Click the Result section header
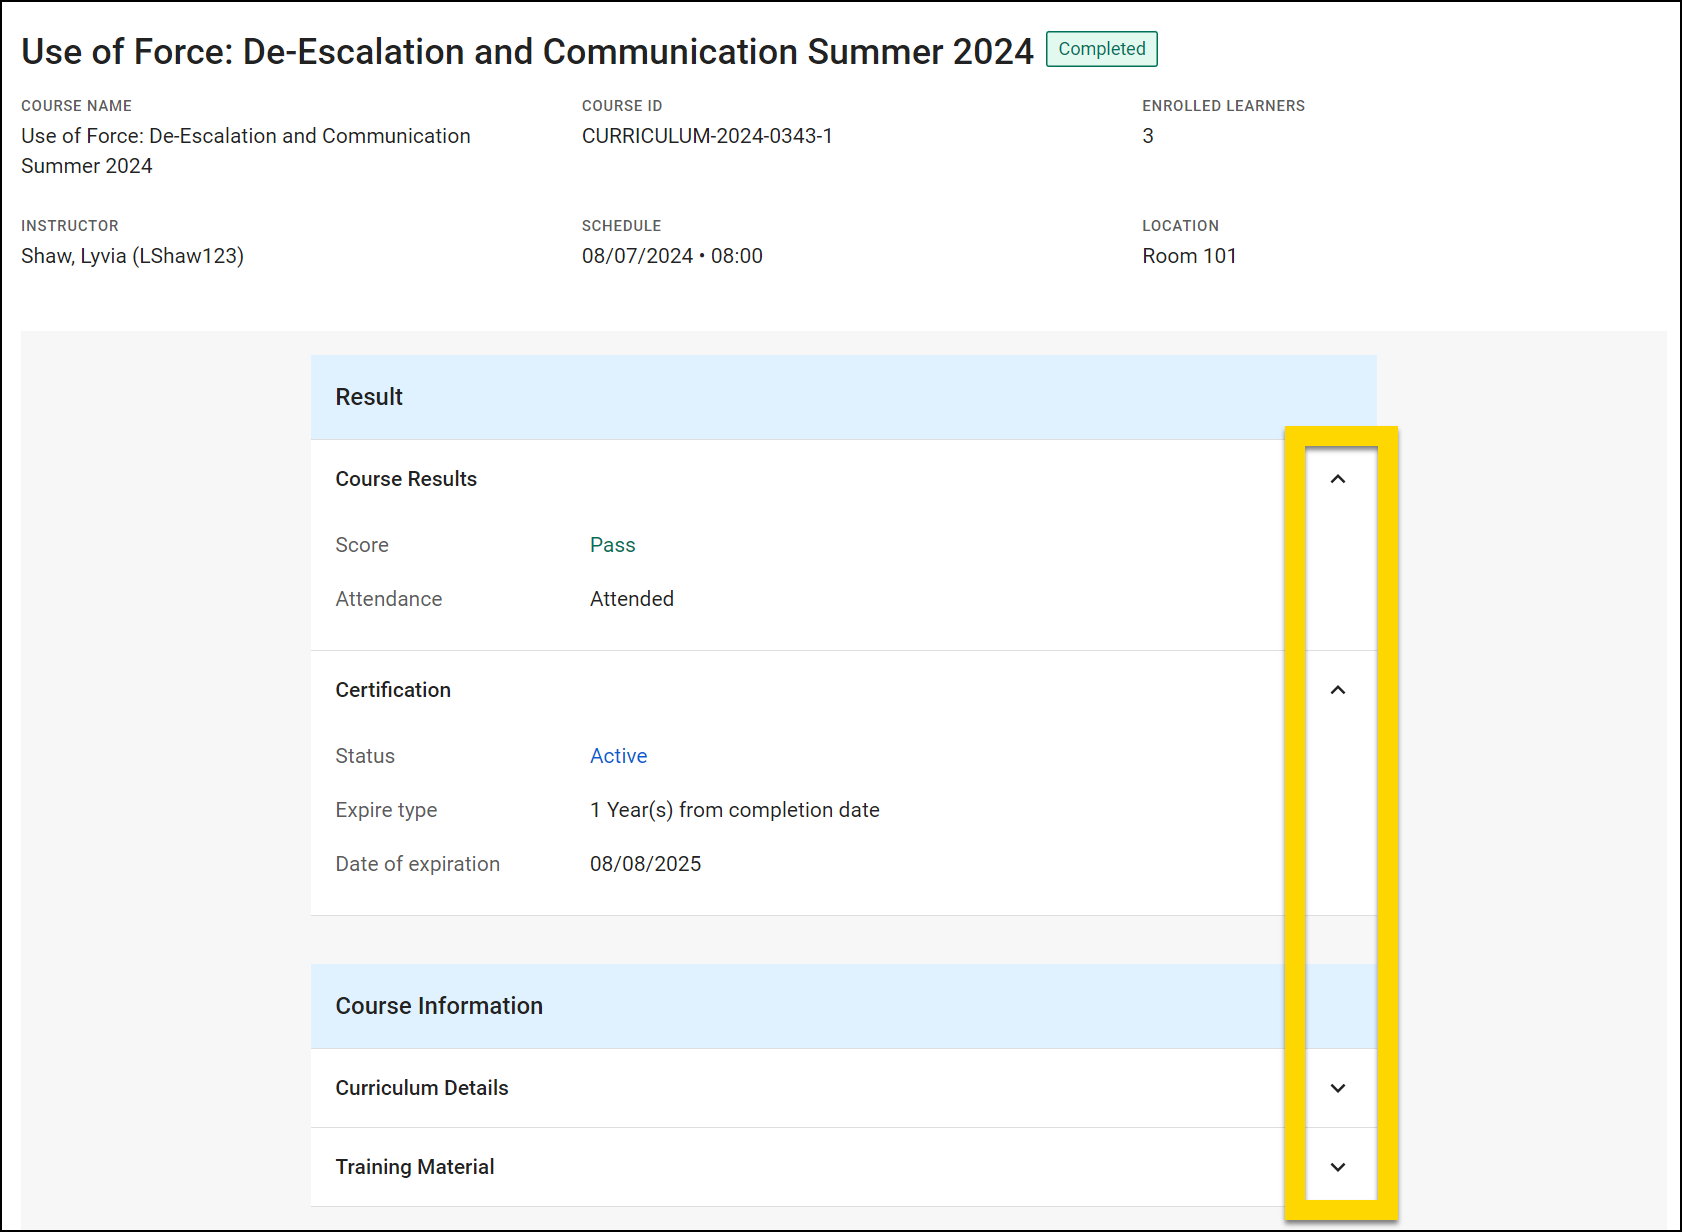This screenshot has height=1232, width=1682. [369, 396]
